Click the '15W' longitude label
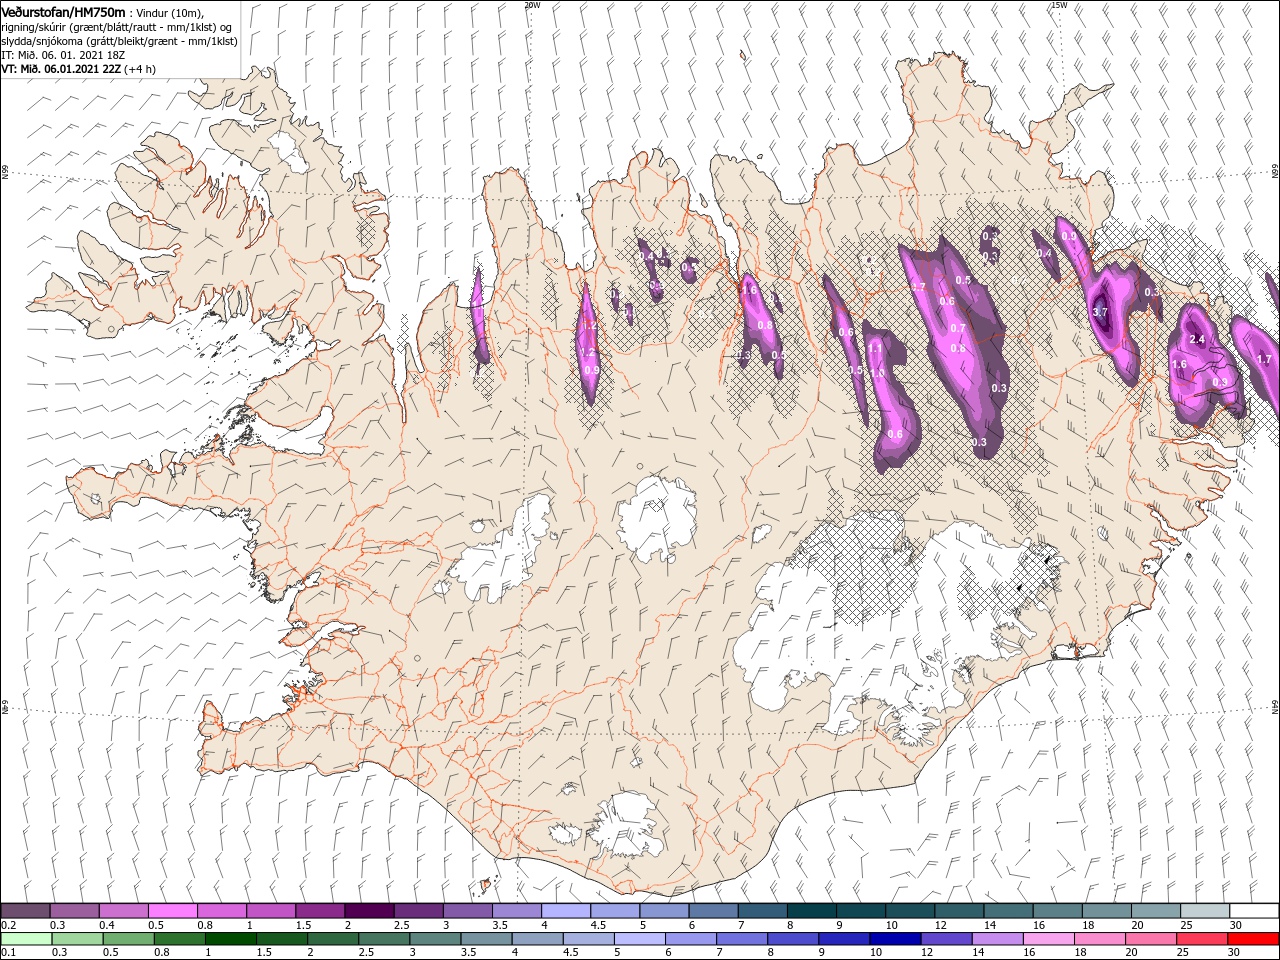Screen dimensions: 1280x960 click(x=1059, y=4)
